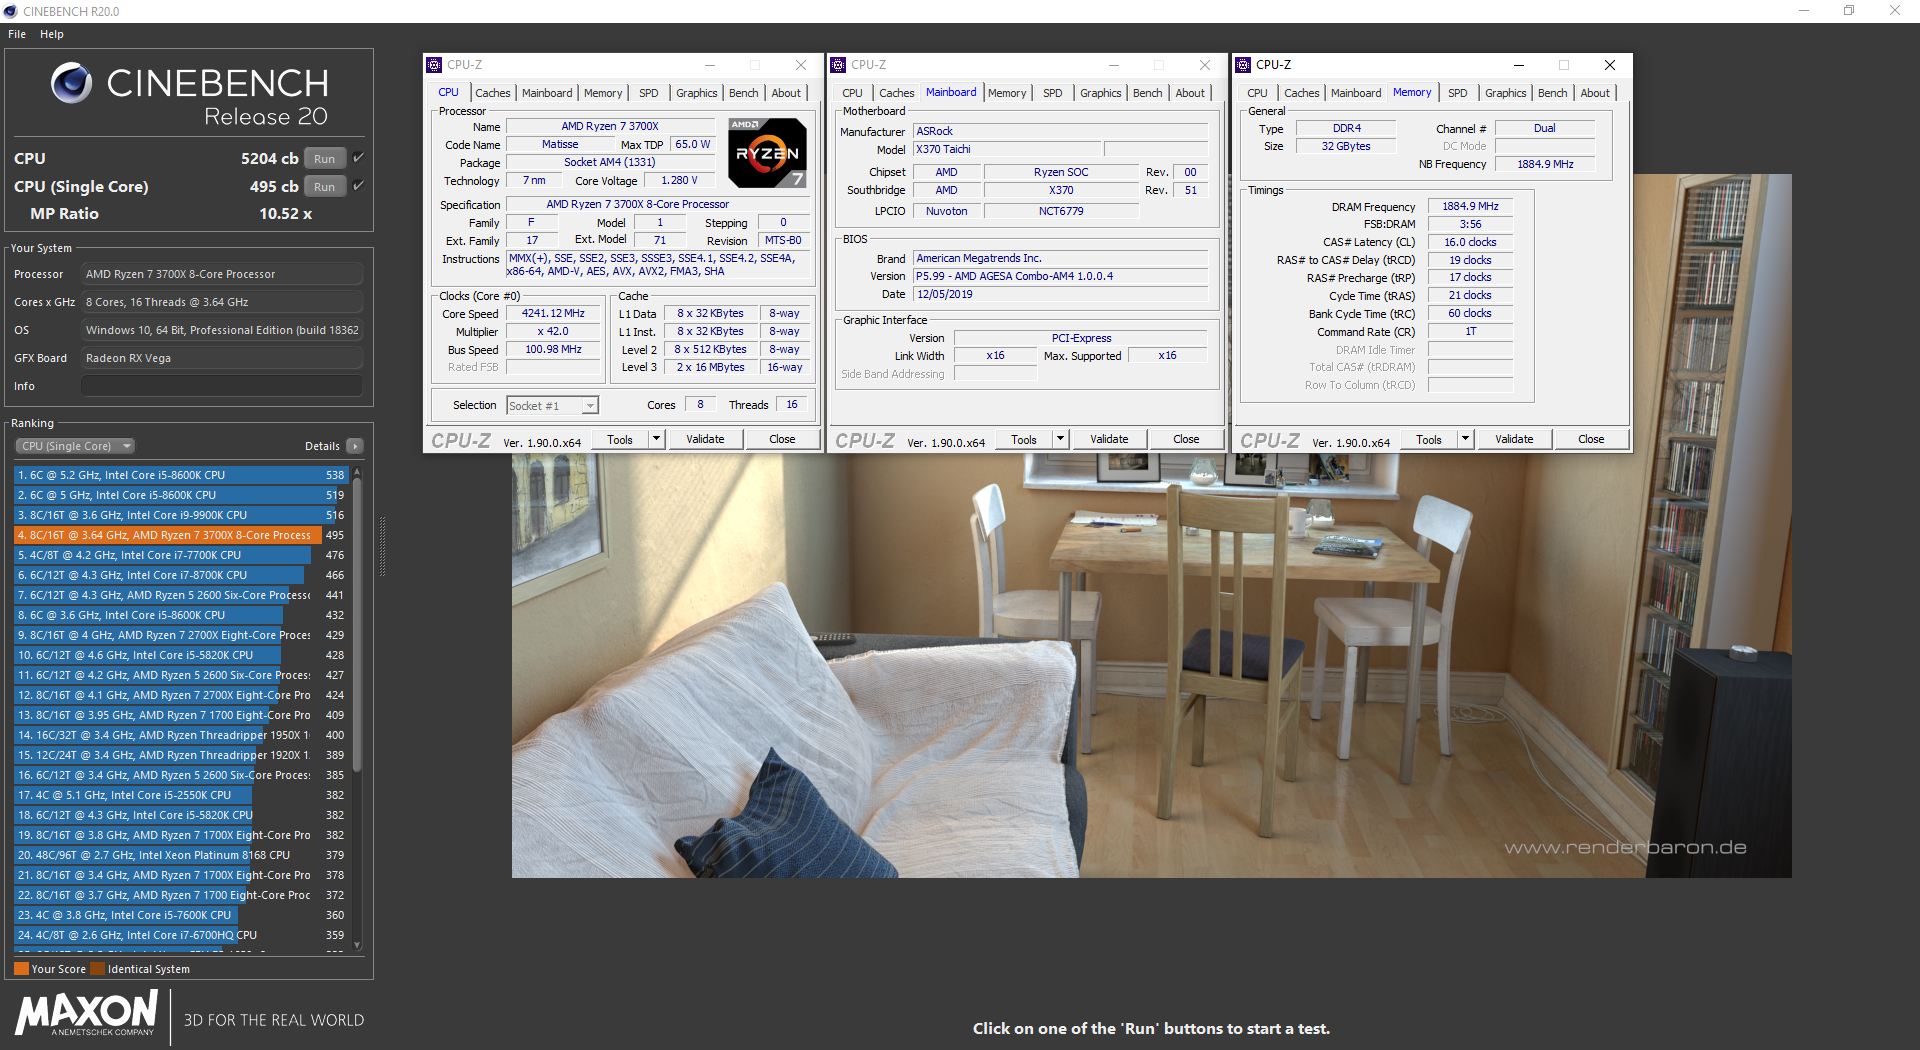Click the orange Your Score legend swatch
This screenshot has width=1920, height=1050.
[x=21, y=968]
